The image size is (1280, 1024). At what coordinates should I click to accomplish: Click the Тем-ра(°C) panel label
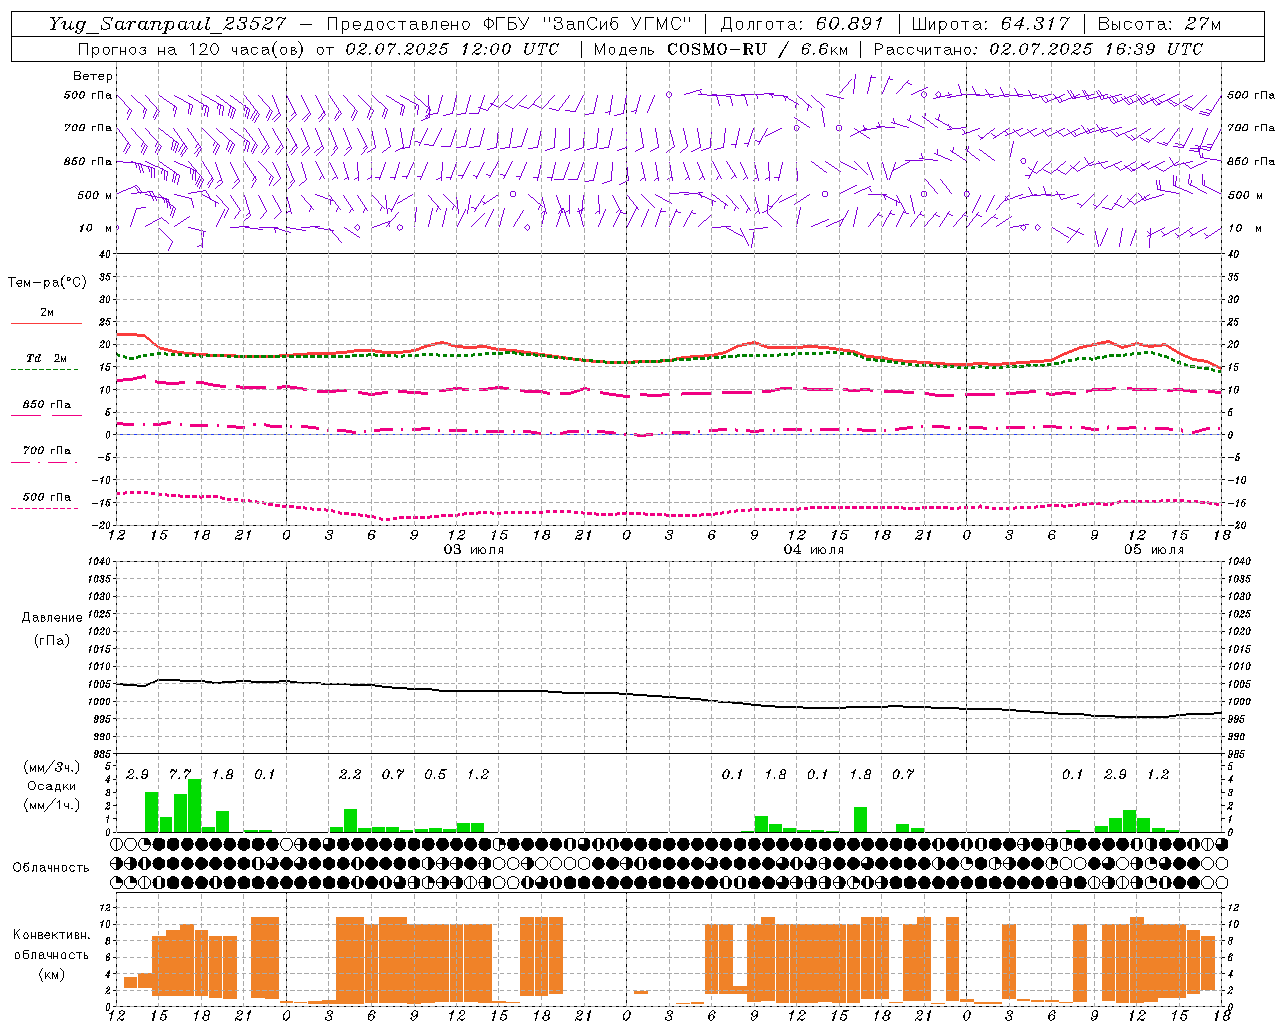47,283
